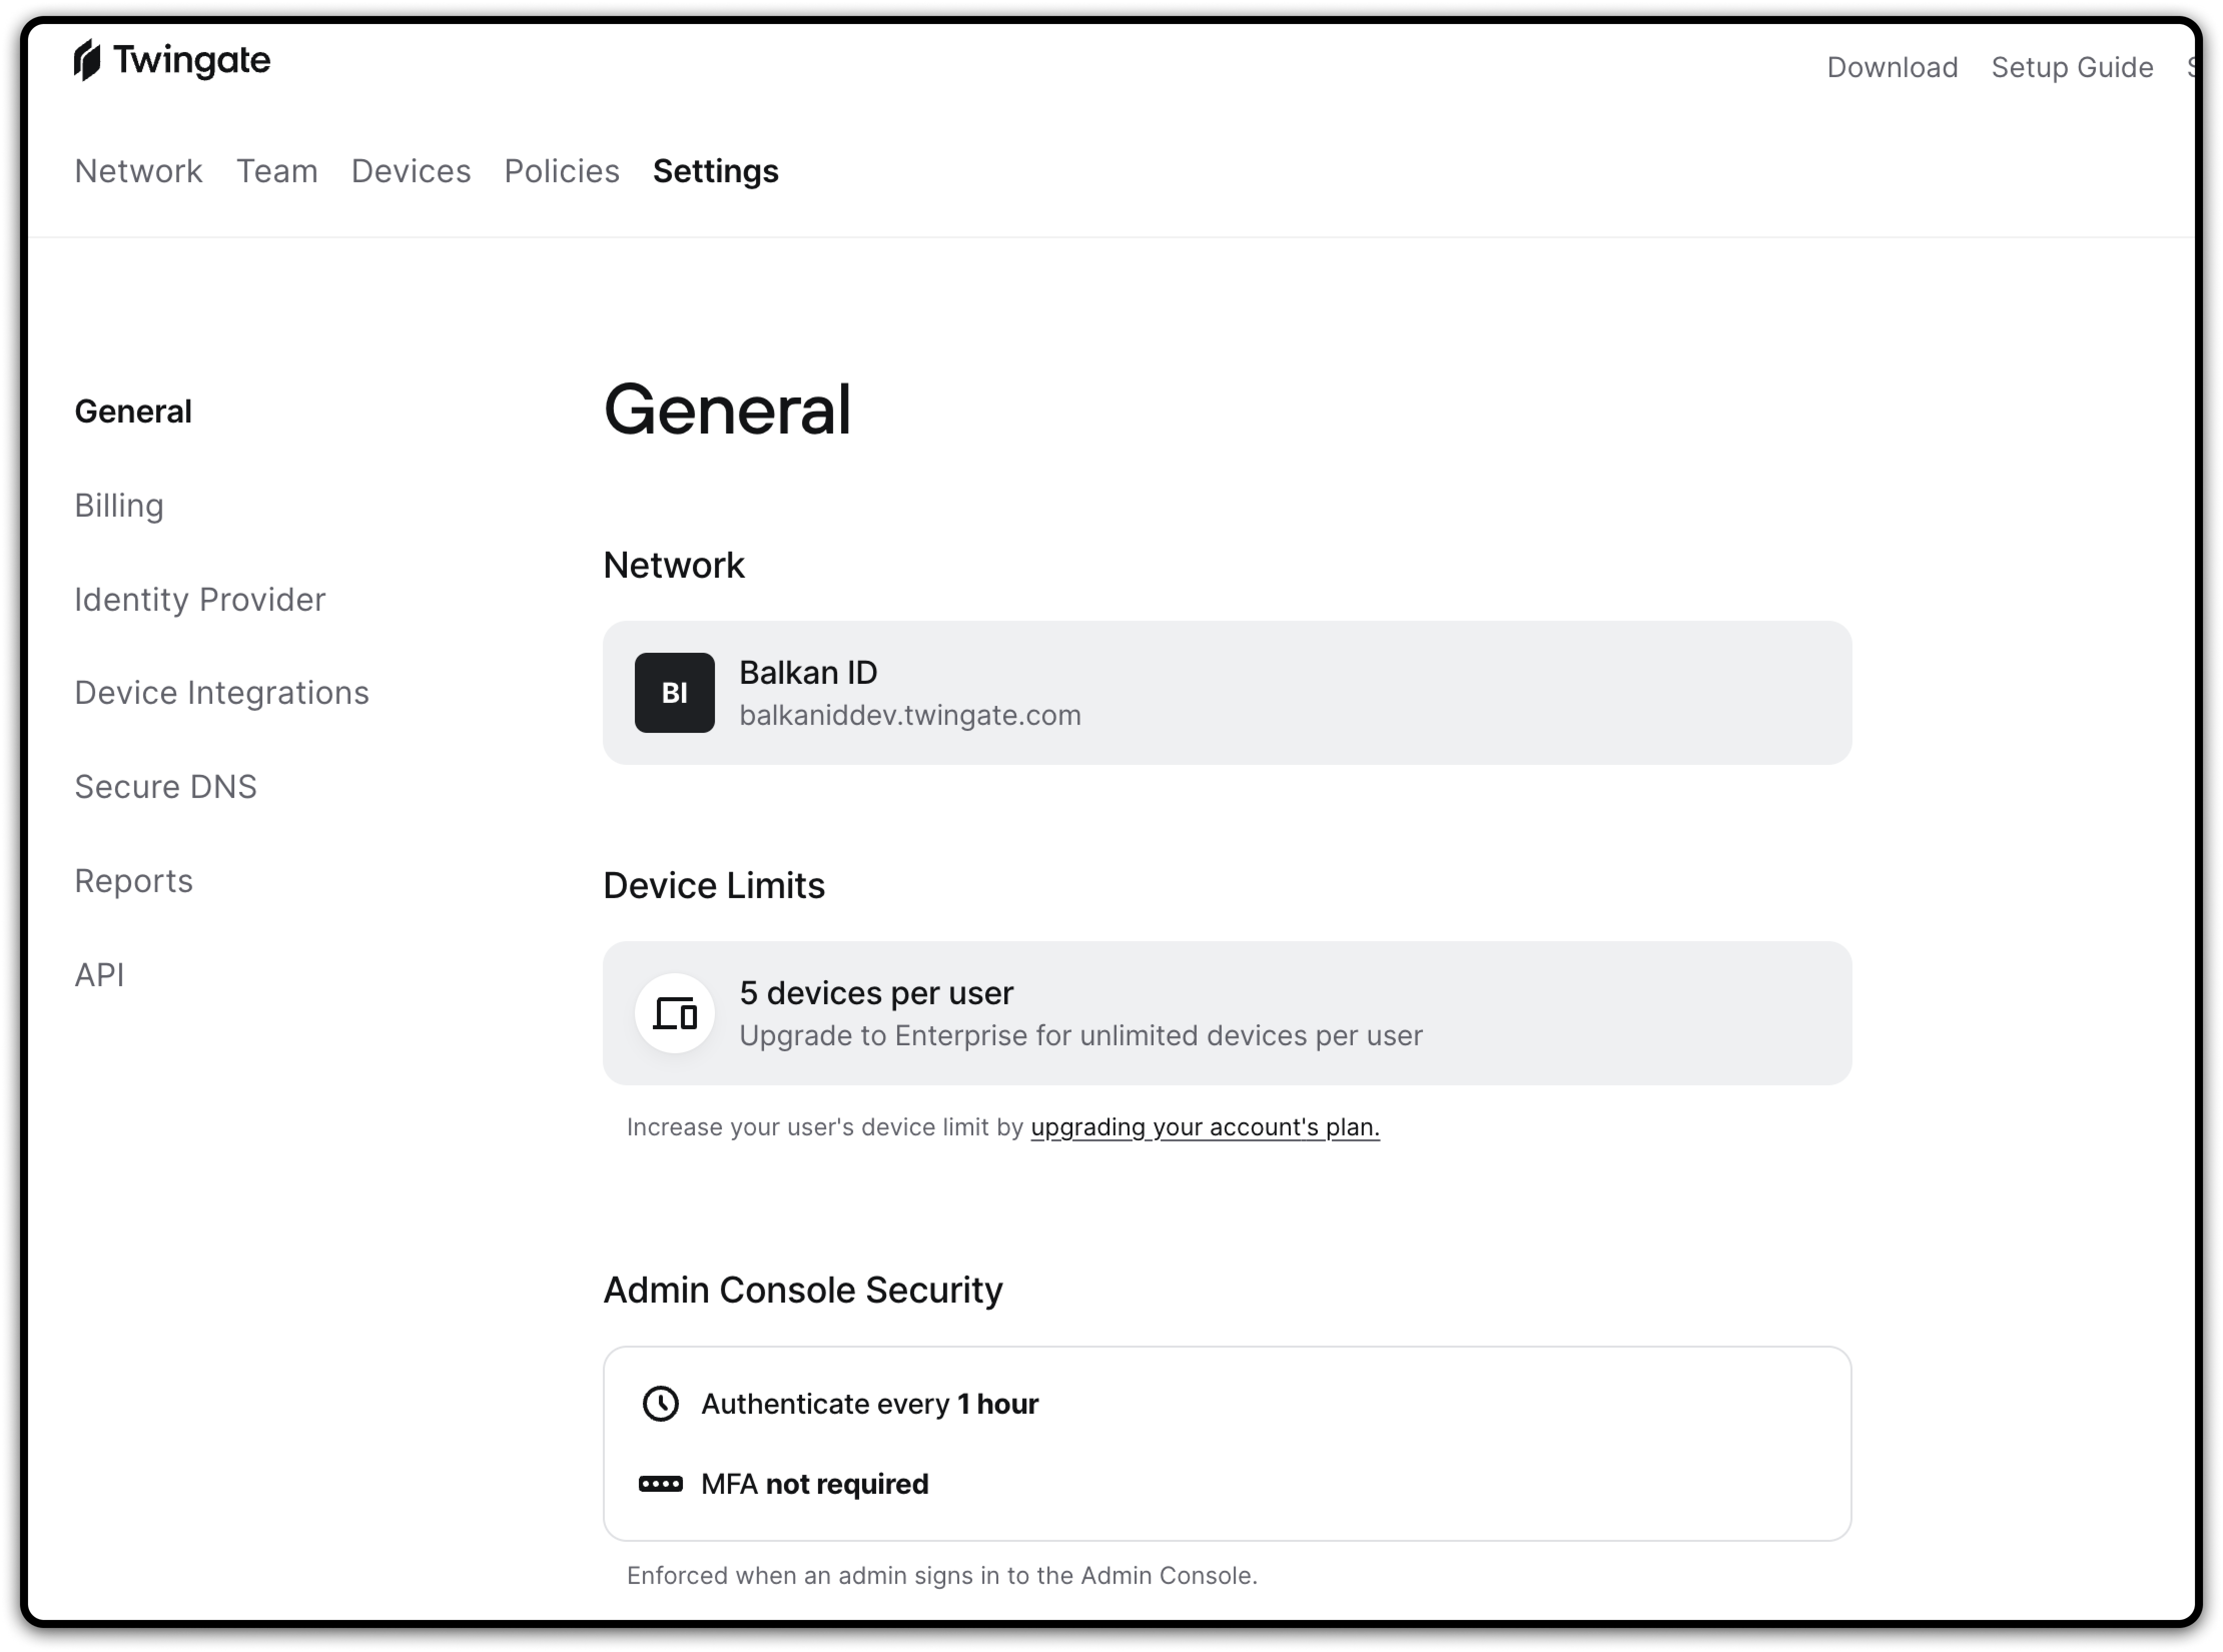Open the Network tab

[x=139, y=171]
